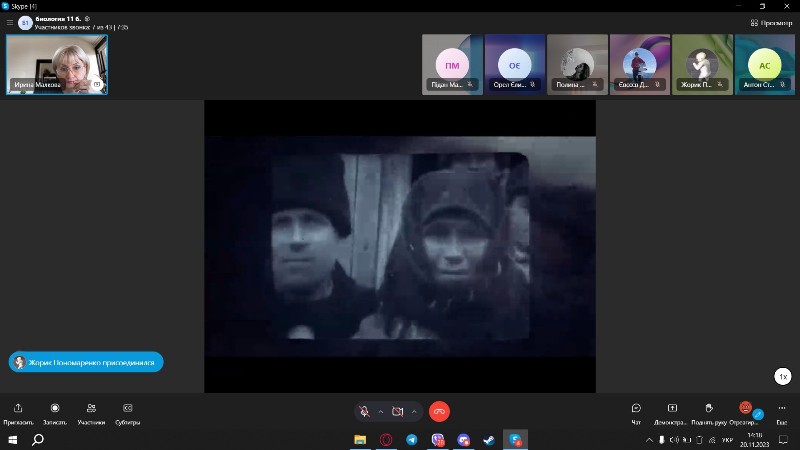Select the Полина participant tile

point(577,64)
